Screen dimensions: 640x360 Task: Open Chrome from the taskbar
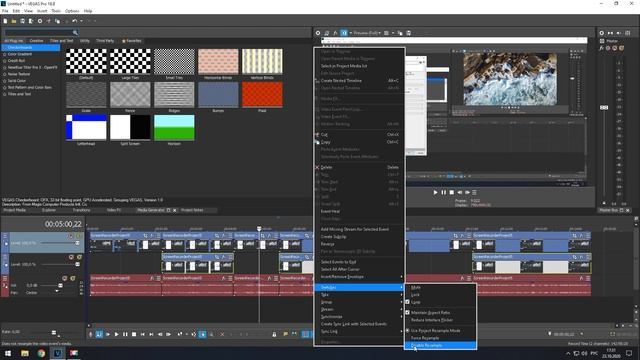(41, 353)
